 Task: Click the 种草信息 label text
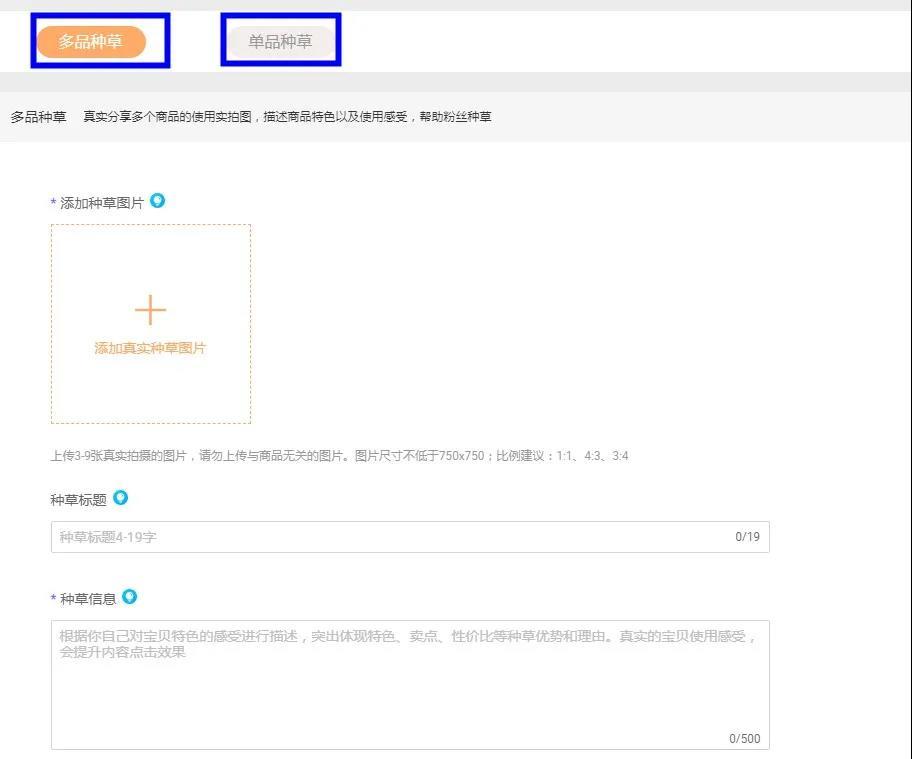[88, 599]
